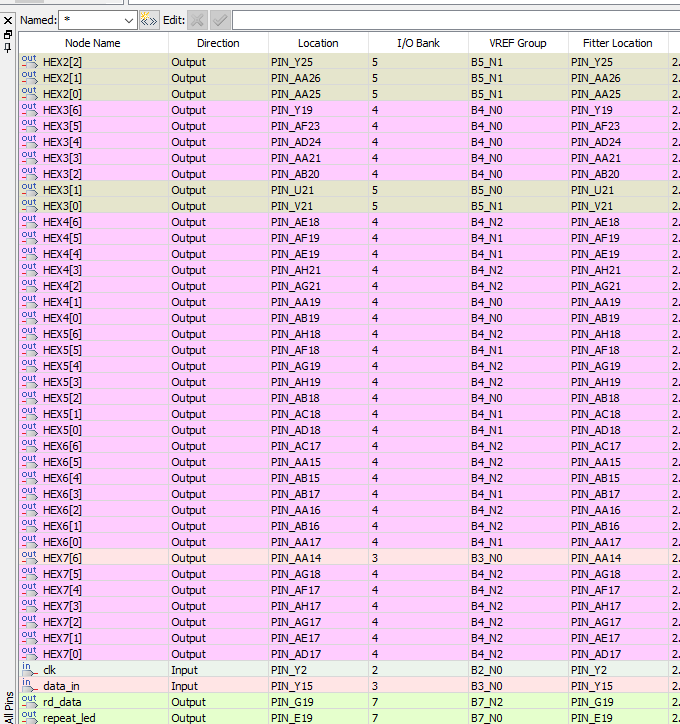The width and height of the screenshot is (680, 724).
Task: Click the output pin icon for HEX4[6]
Action: coord(30,222)
